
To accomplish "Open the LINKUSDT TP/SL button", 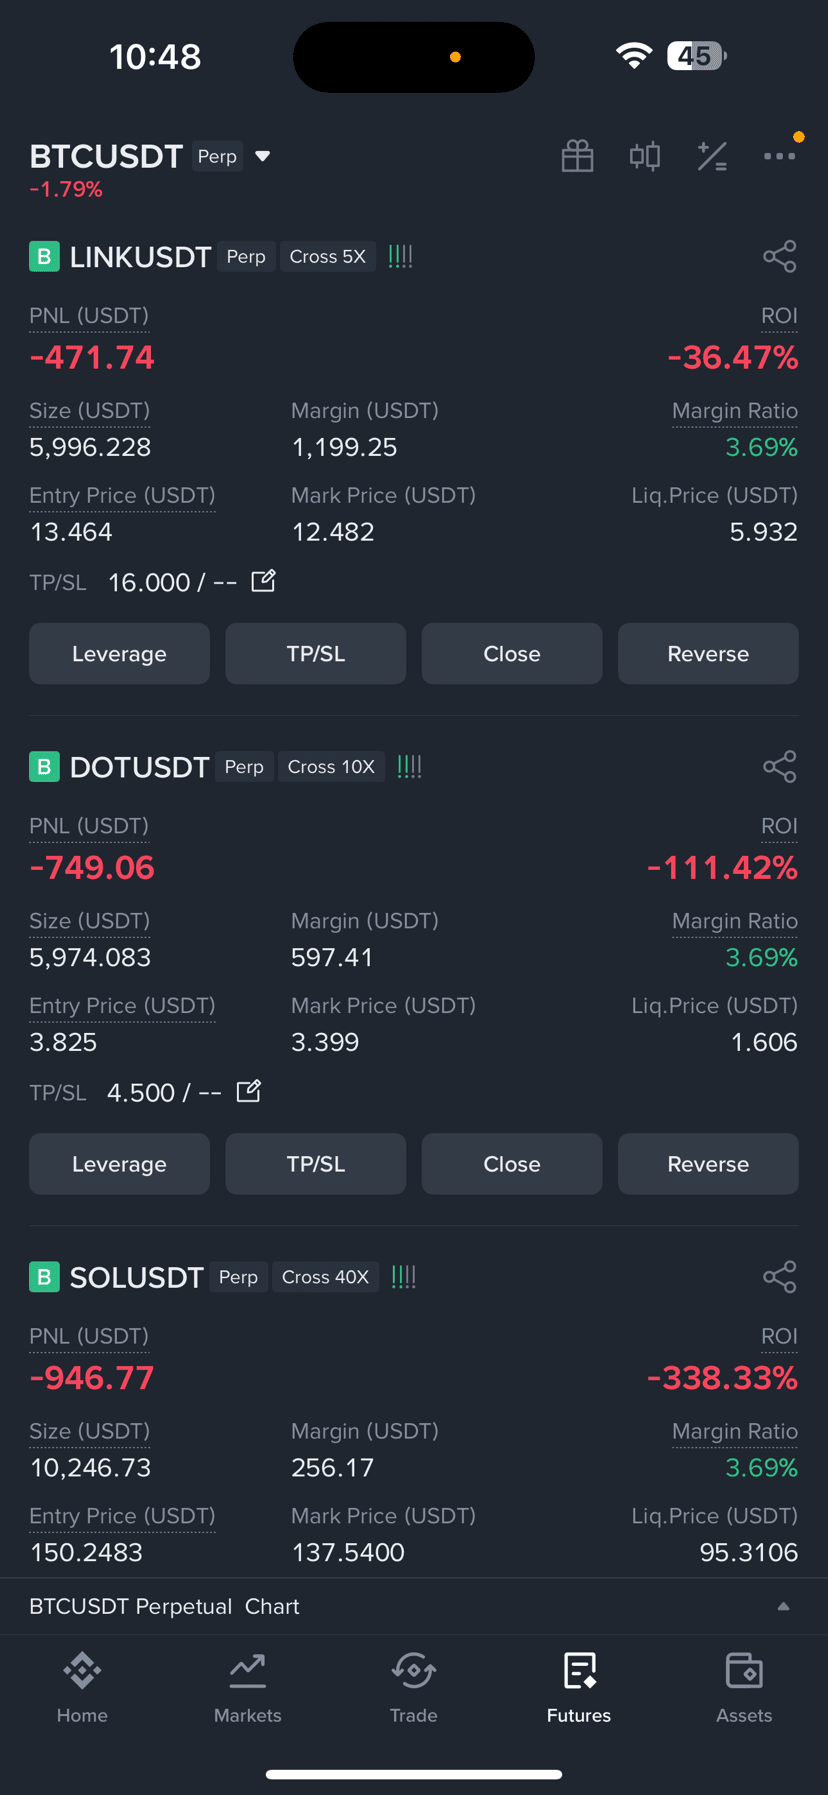I will click(x=316, y=654).
